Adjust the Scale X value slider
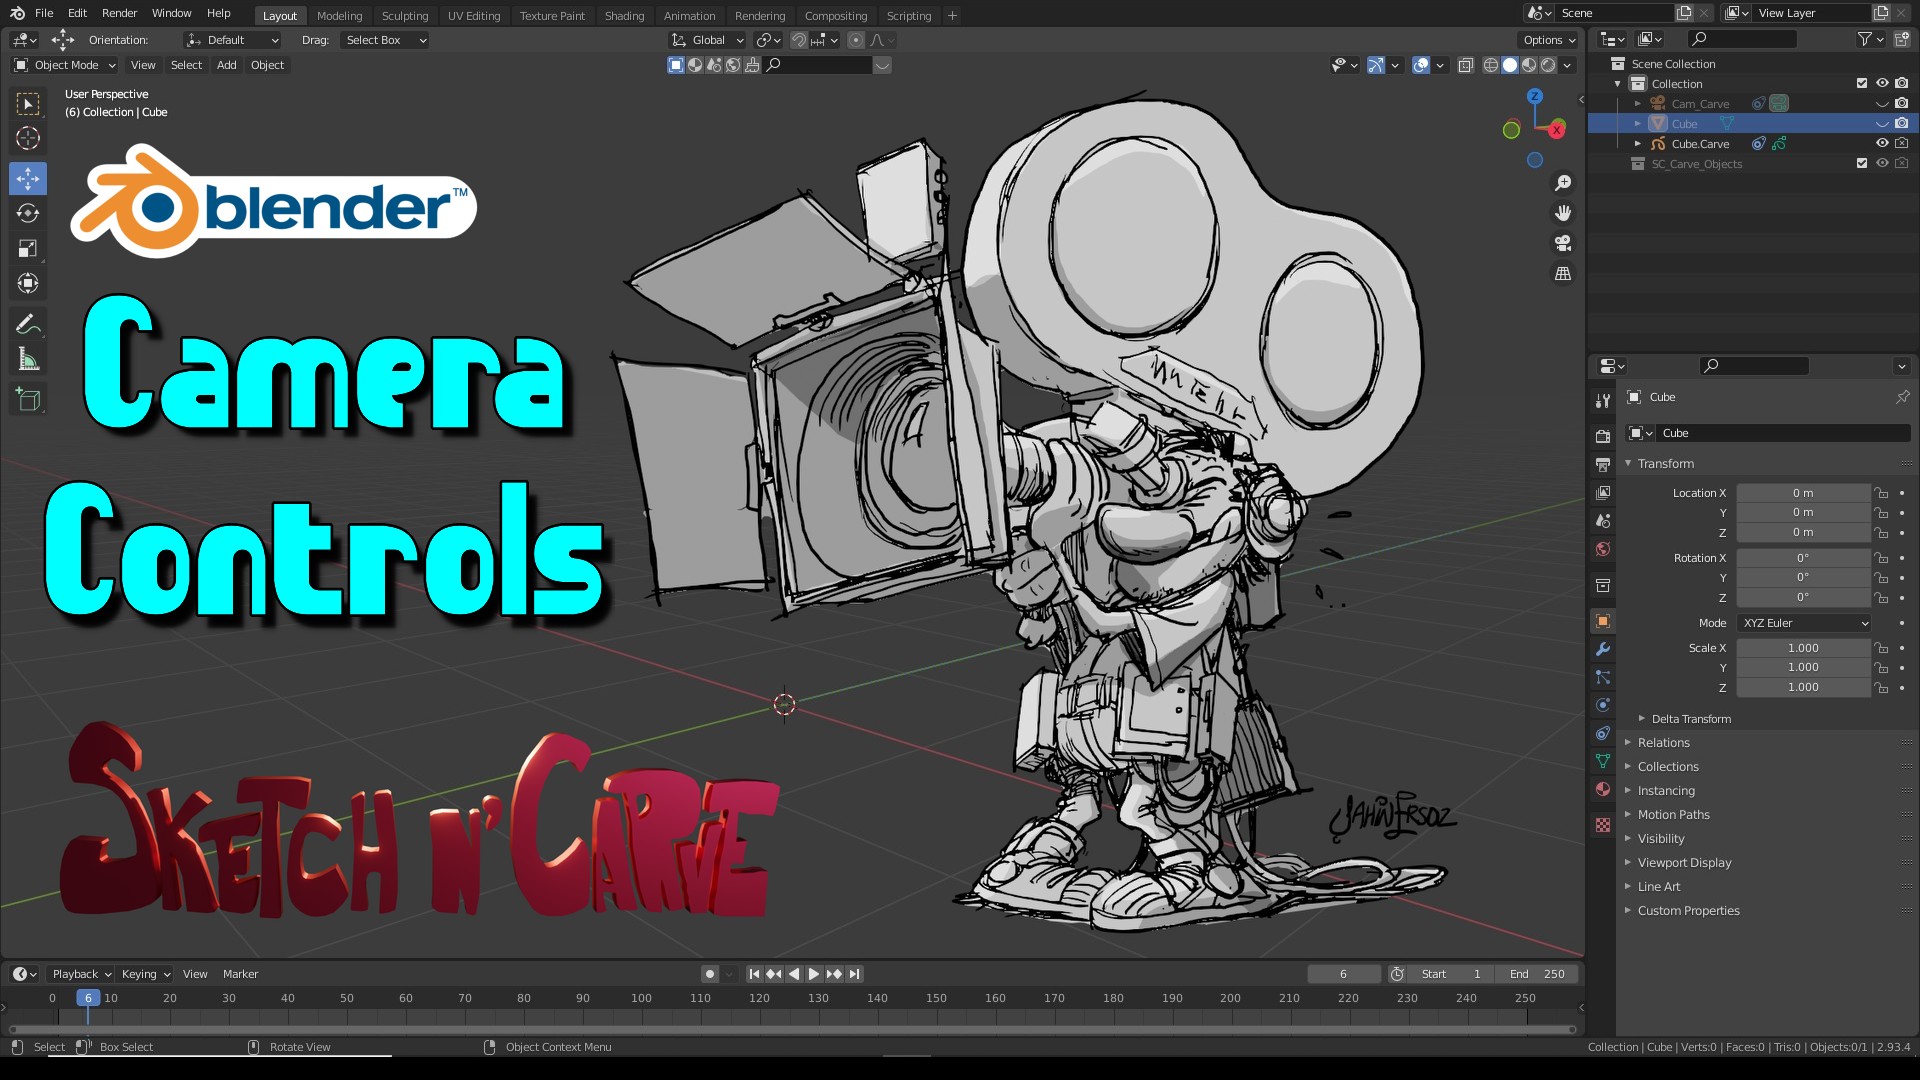 click(1803, 648)
